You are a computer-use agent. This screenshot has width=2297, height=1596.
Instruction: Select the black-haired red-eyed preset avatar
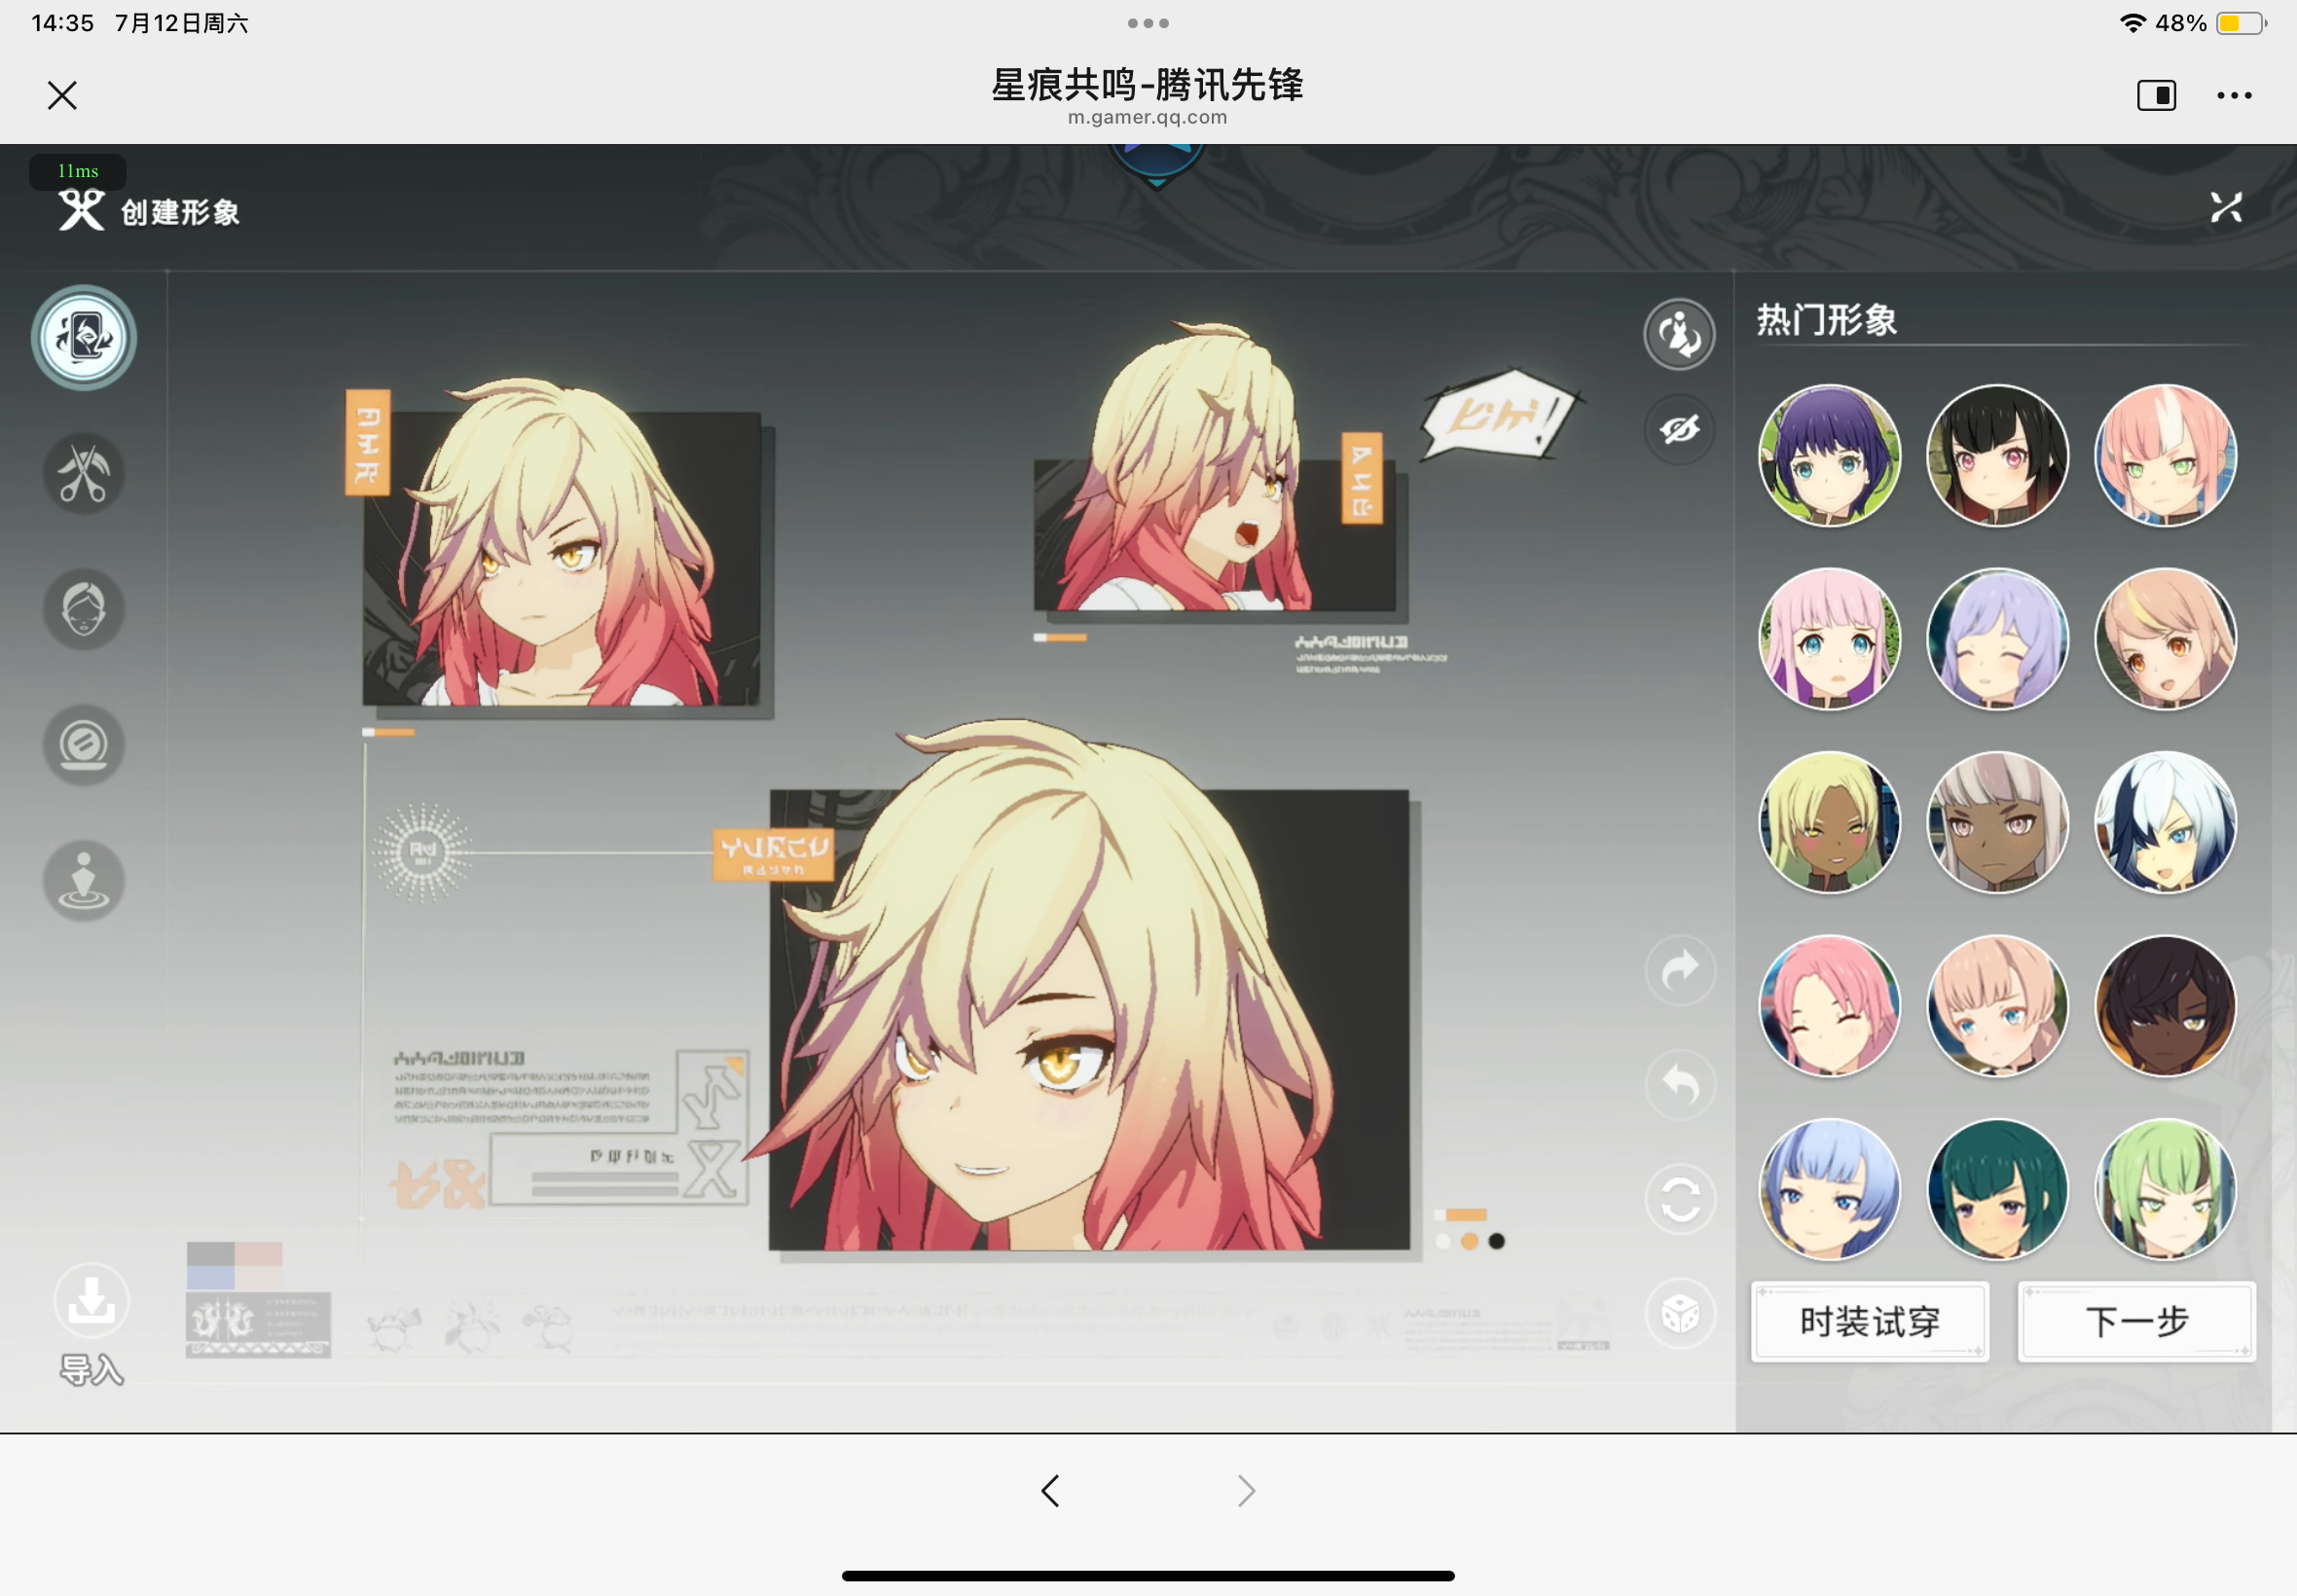click(x=1998, y=456)
